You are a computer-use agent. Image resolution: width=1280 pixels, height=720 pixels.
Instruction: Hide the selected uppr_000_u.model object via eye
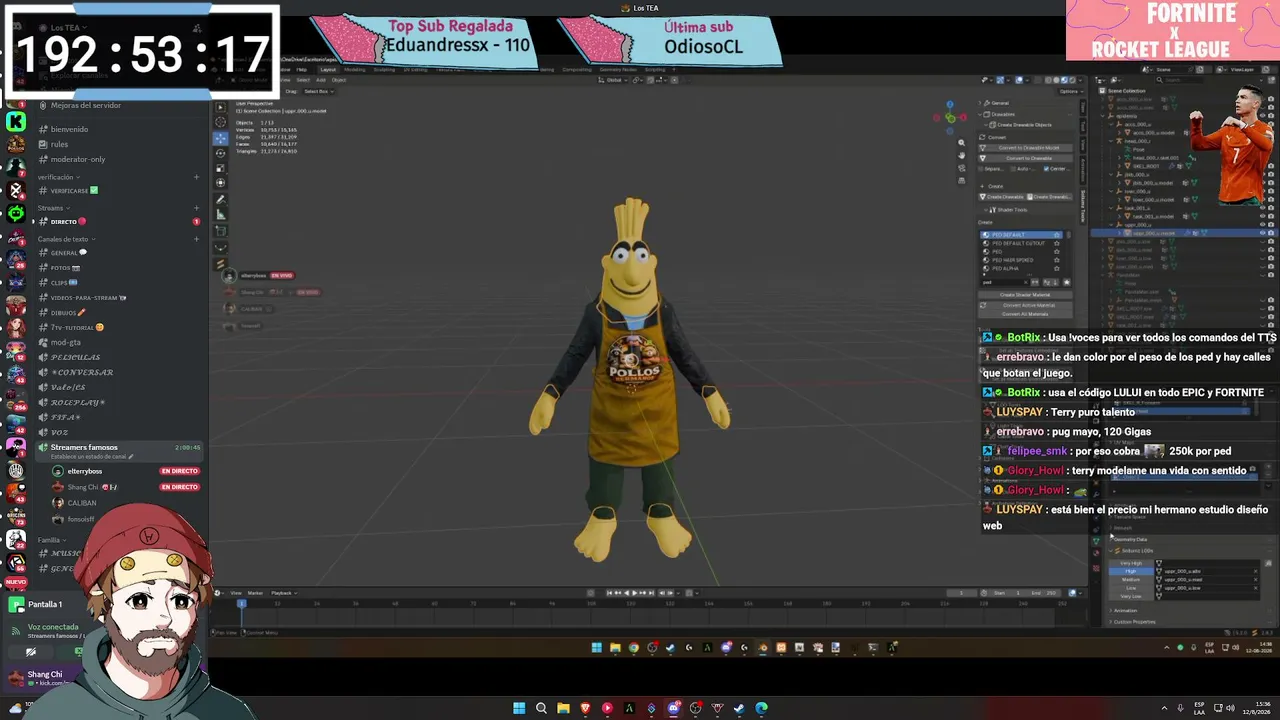coord(1262,233)
